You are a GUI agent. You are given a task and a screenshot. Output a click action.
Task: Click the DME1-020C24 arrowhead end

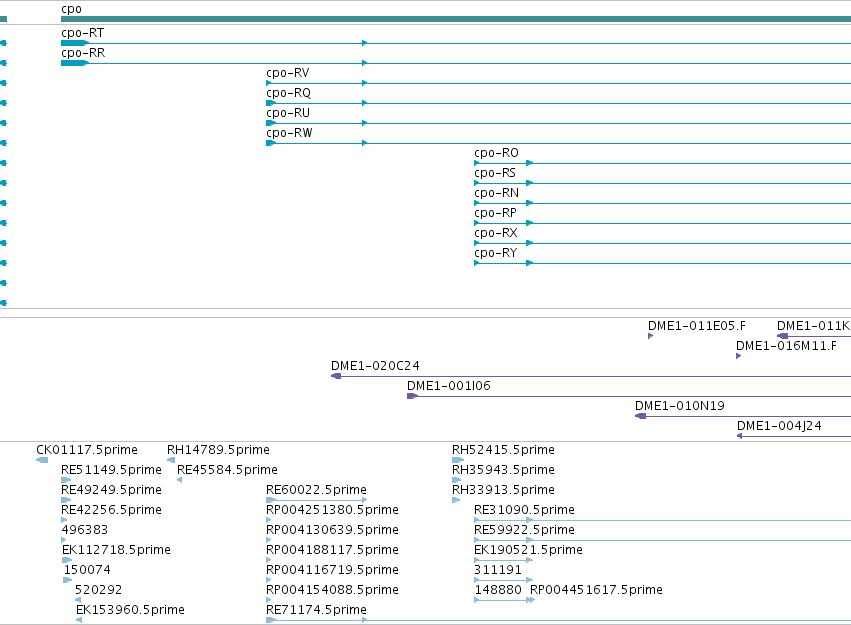pos(336,376)
